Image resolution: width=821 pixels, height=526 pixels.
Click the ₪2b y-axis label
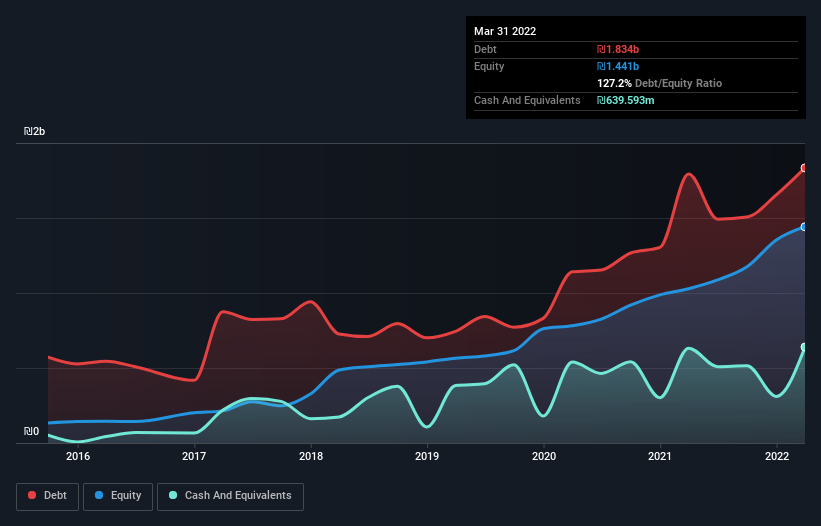point(35,131)
